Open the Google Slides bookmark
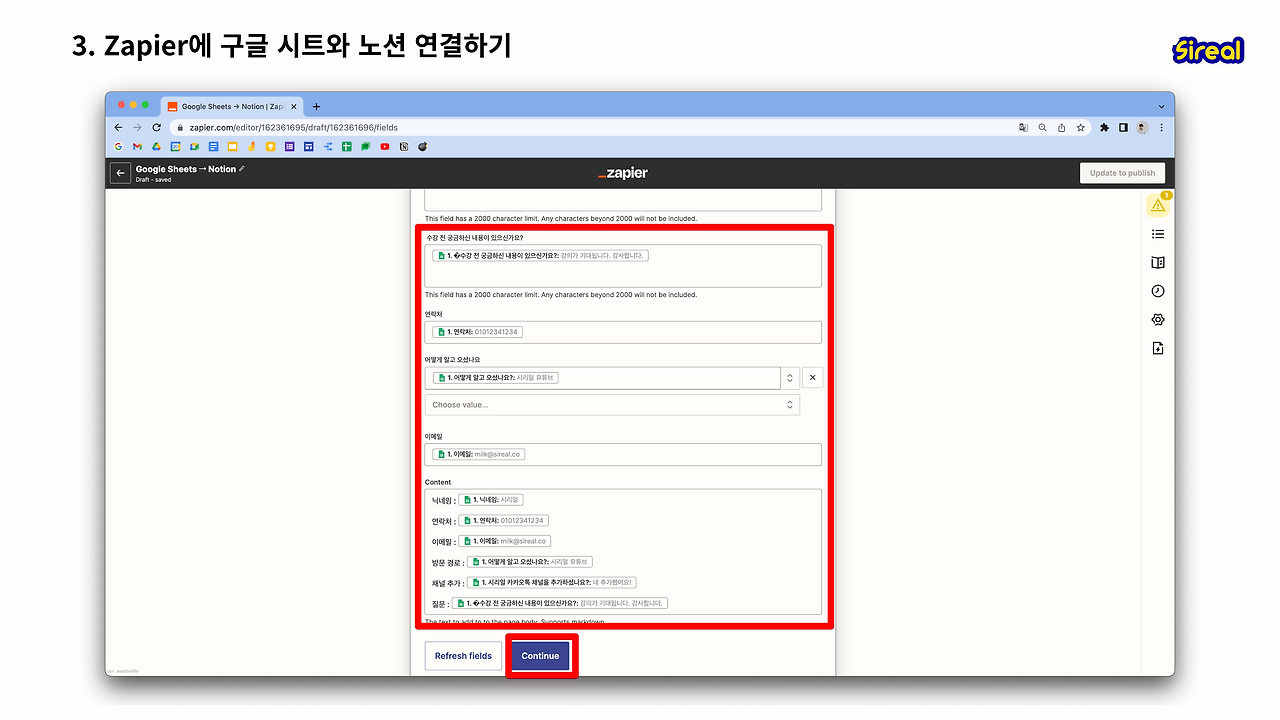 click(232, 146)
